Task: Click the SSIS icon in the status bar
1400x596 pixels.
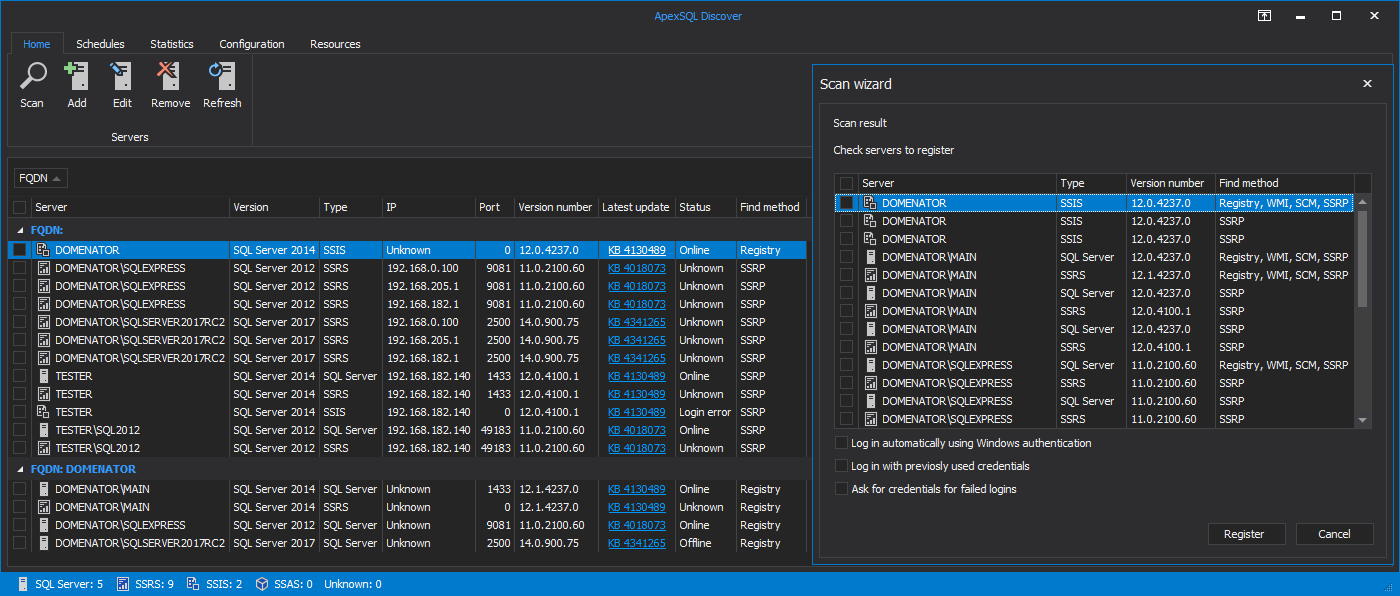Action: click(x=193, y=584)
